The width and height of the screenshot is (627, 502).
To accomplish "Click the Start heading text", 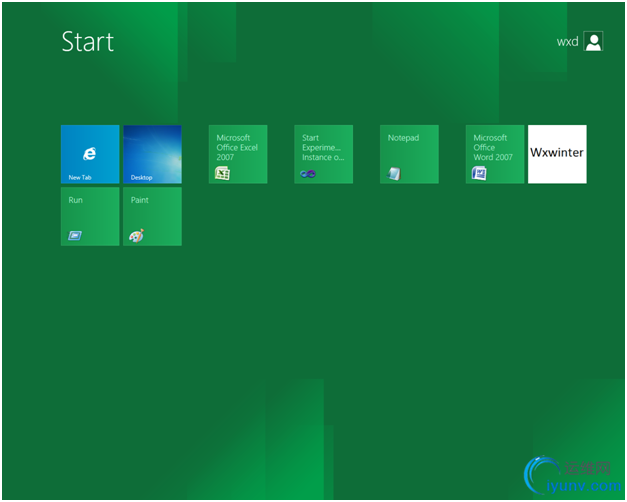I will click(x=88, y=42).
